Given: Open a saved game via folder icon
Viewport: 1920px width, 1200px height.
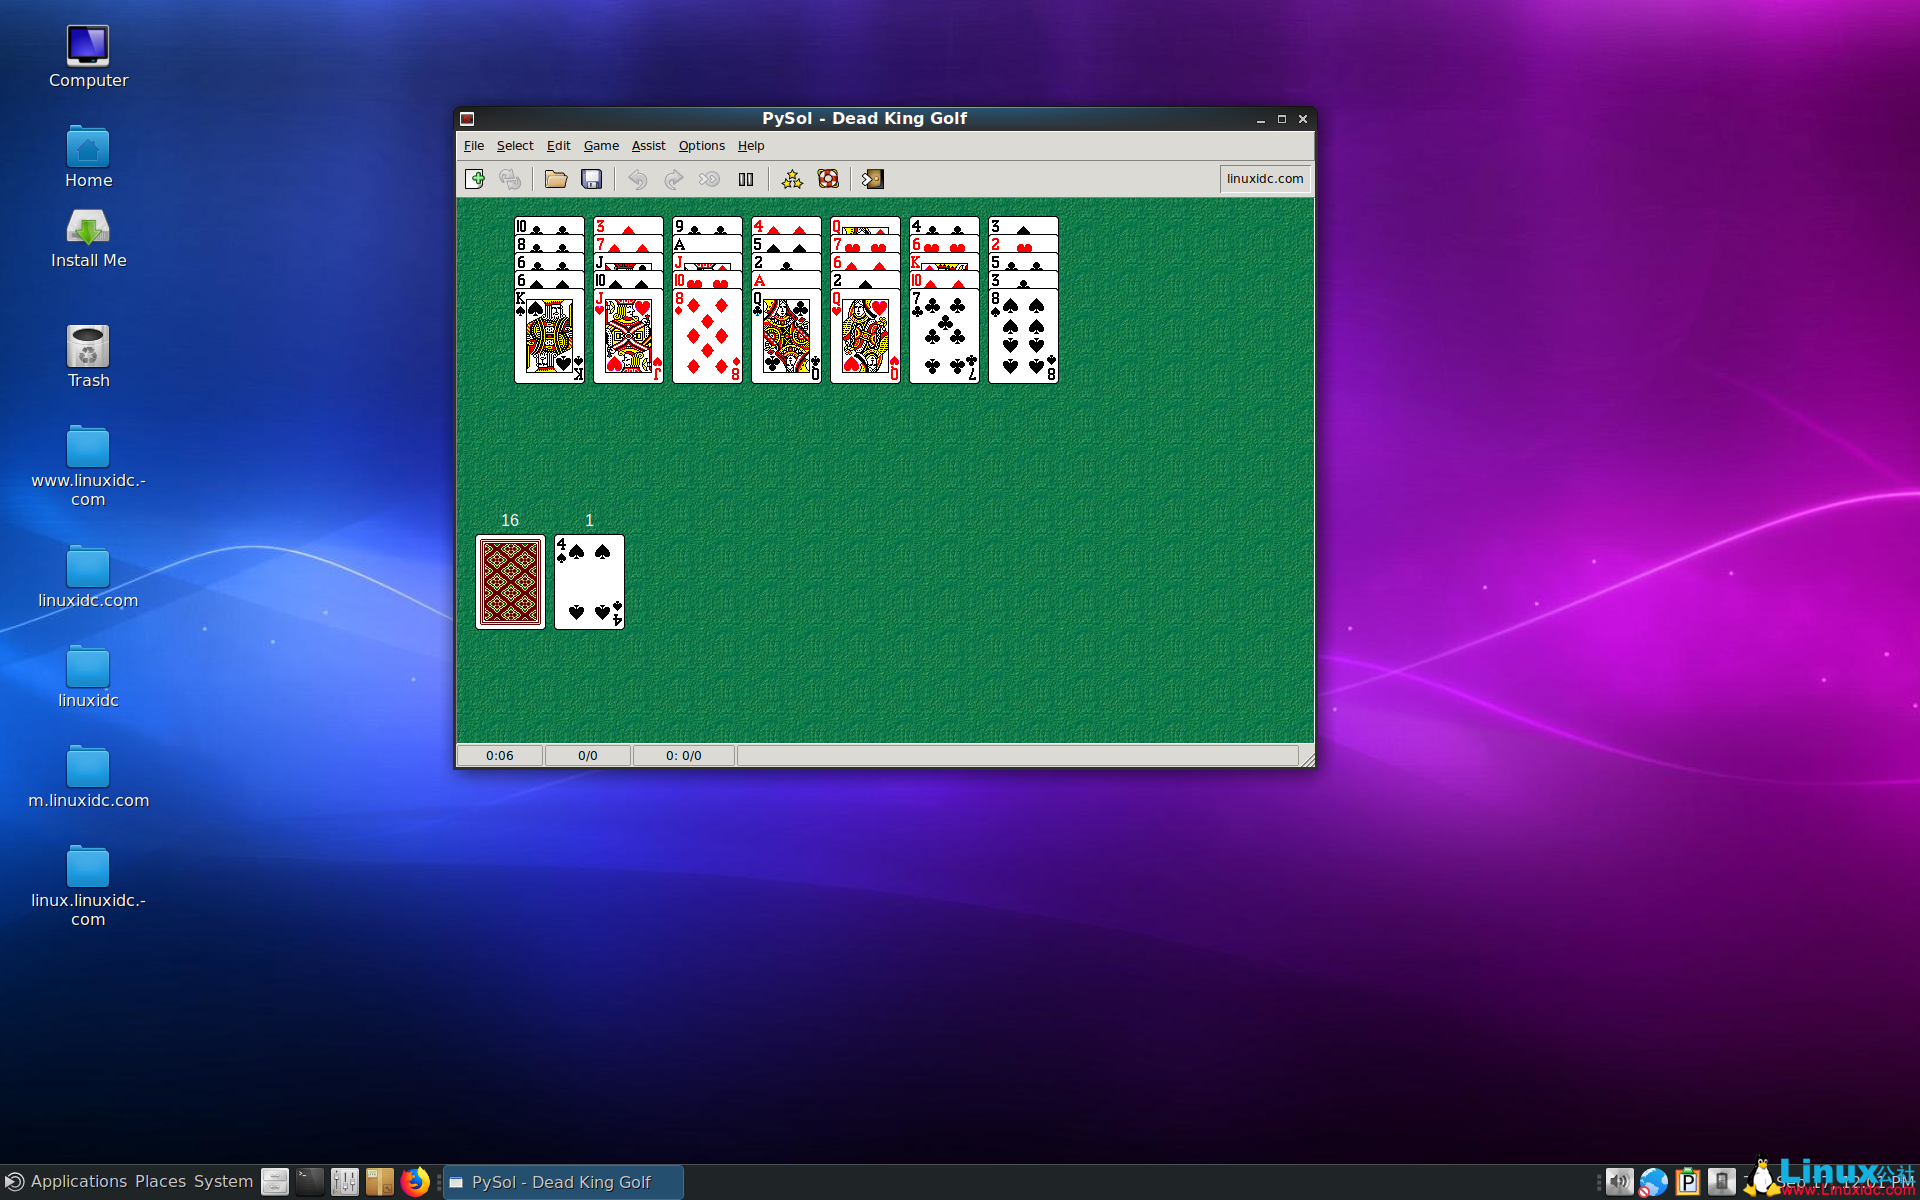Looking at the screenshot, I should [x=556, y=179].
